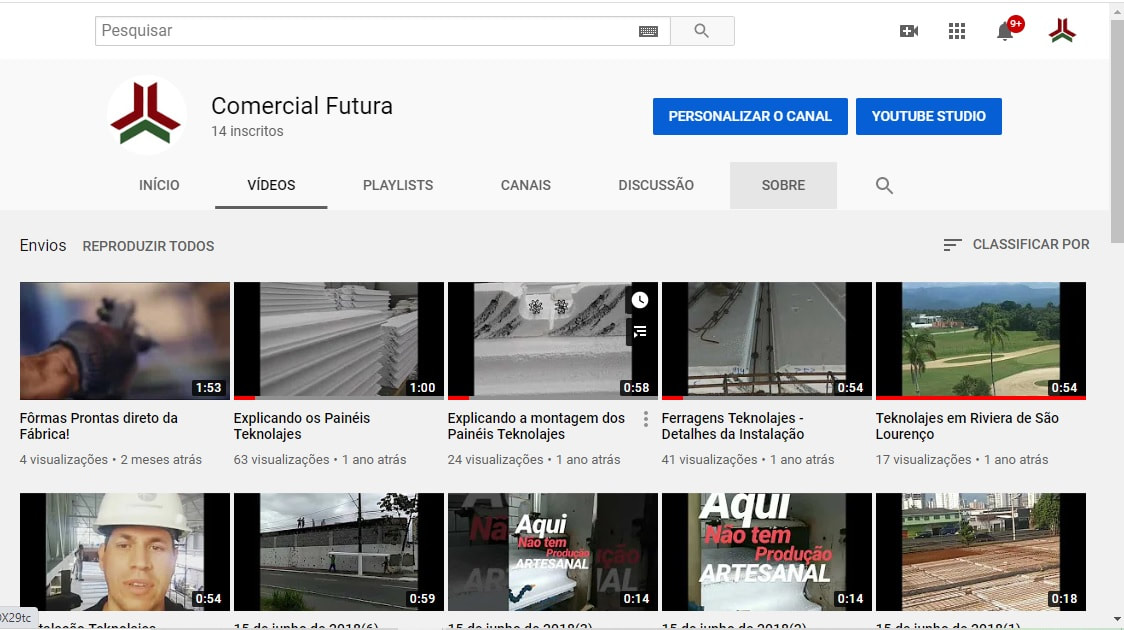The width and height of the screenshot is (1124, 630).
Task: Click the title Fôrmas Prontas direto da Fábrica!
Action: coord(98,426)
